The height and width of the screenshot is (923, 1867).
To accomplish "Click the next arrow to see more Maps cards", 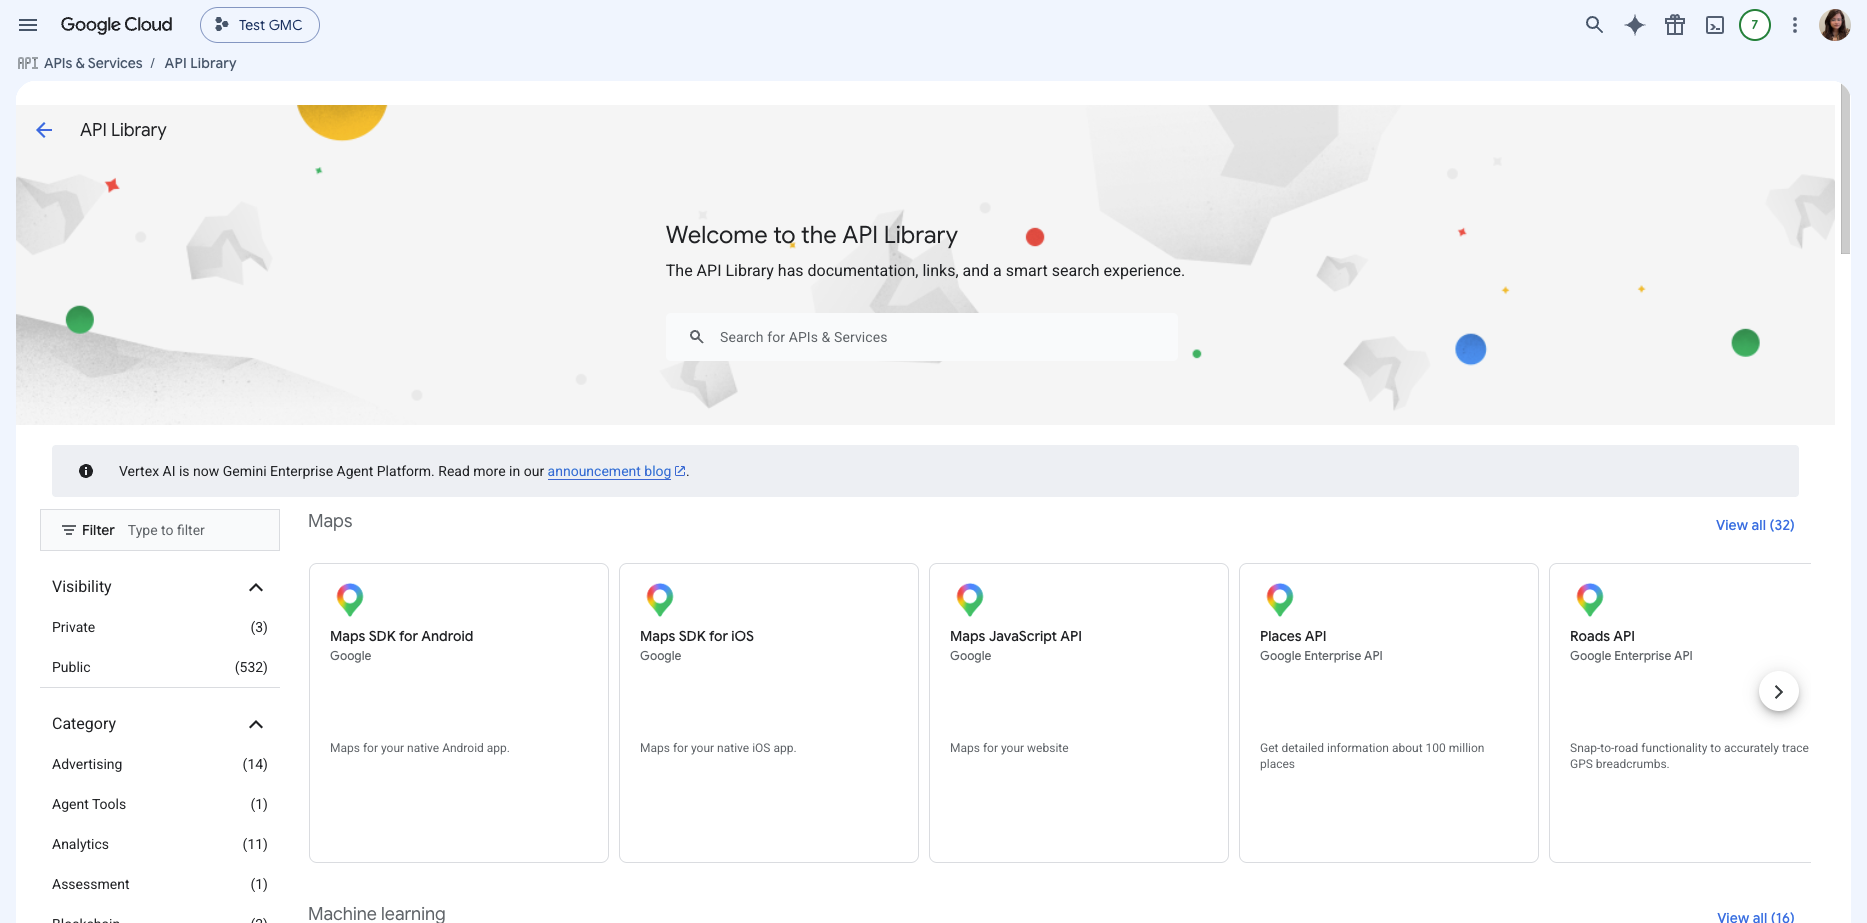I will pyautogui.click(x=1779, y=692).
